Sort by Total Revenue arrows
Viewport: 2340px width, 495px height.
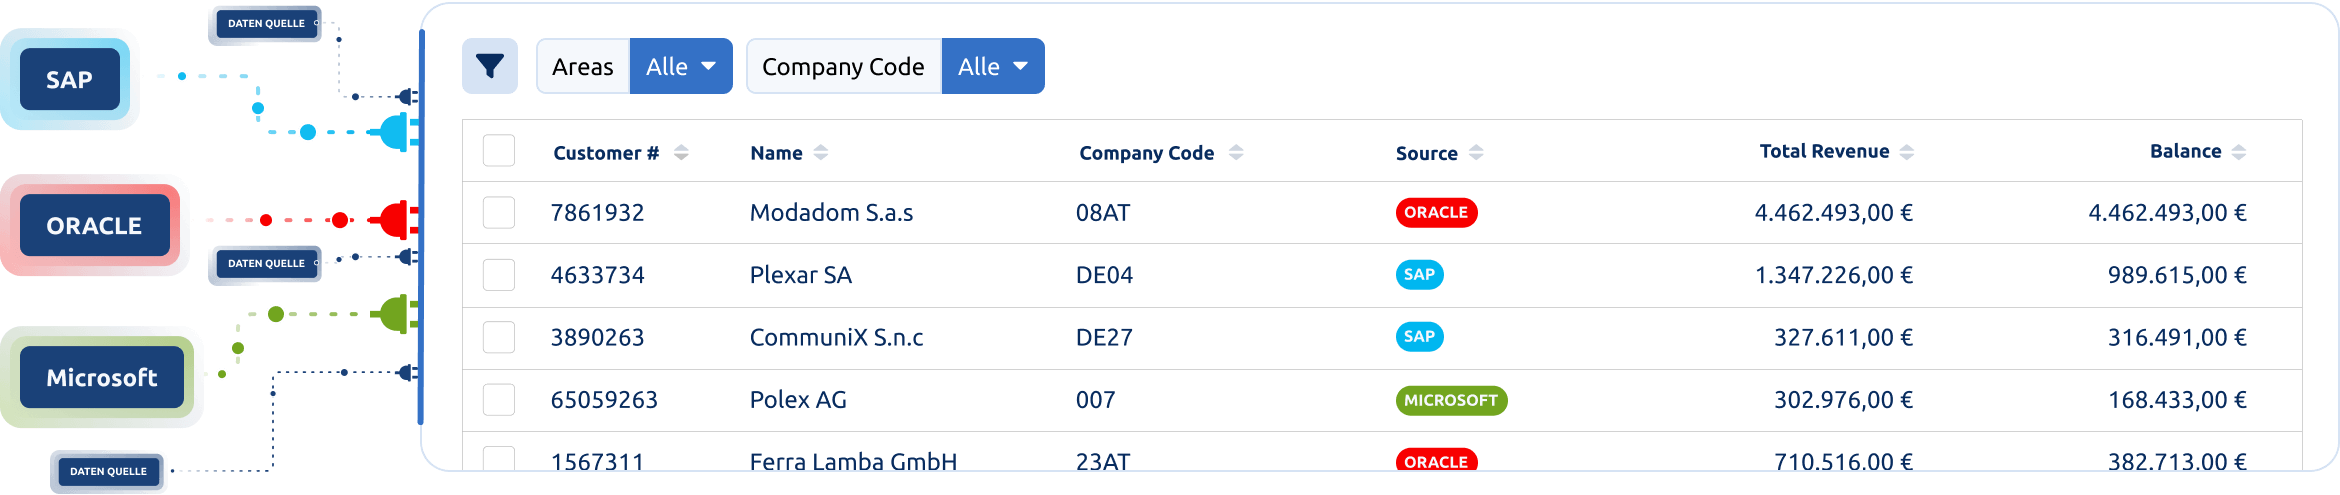coord(1907,152)
